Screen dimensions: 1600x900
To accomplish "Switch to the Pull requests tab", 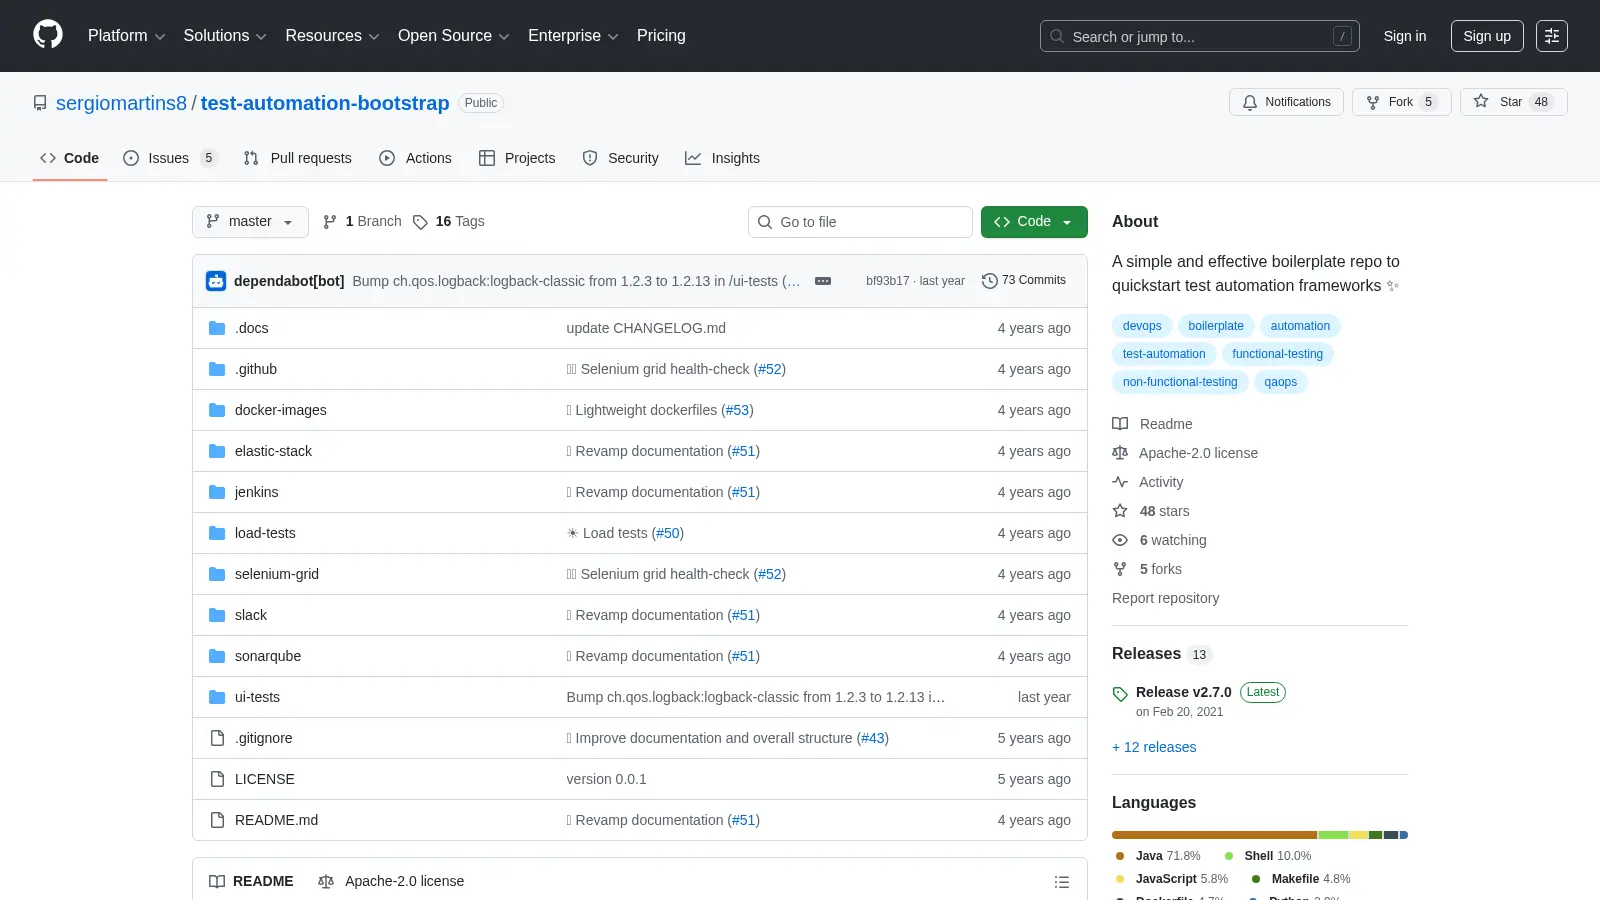I will (298, 158).
